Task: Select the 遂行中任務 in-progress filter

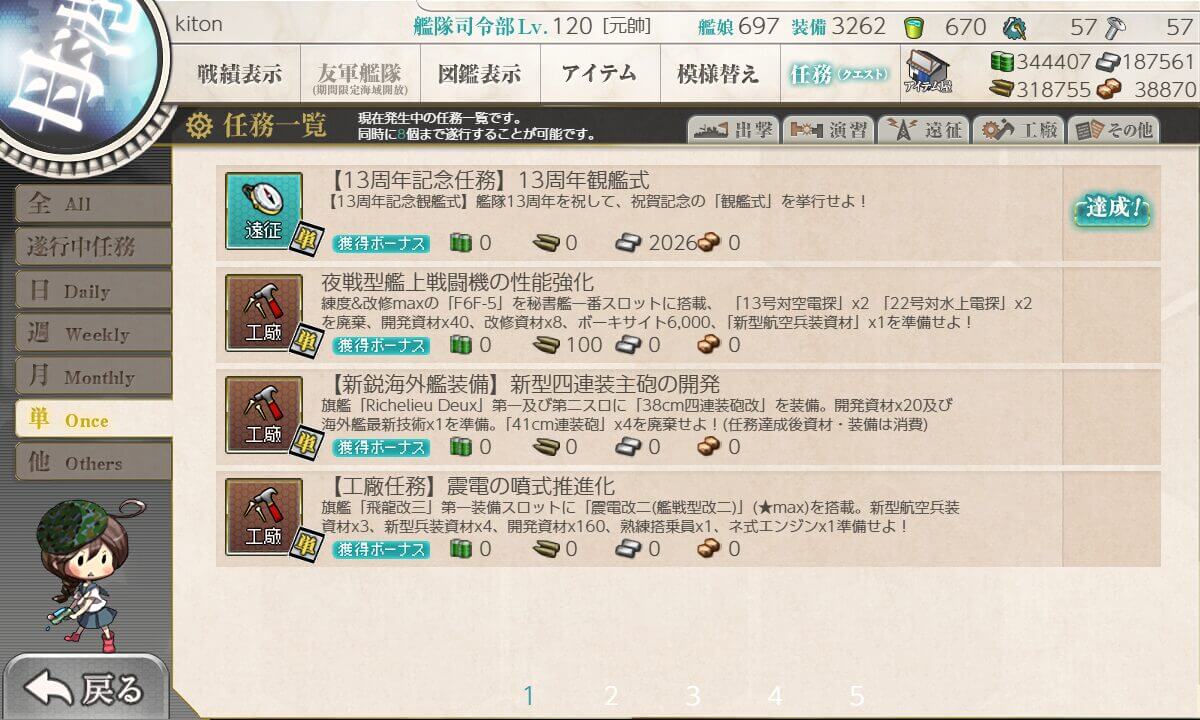Action: (x=92, y=247)
